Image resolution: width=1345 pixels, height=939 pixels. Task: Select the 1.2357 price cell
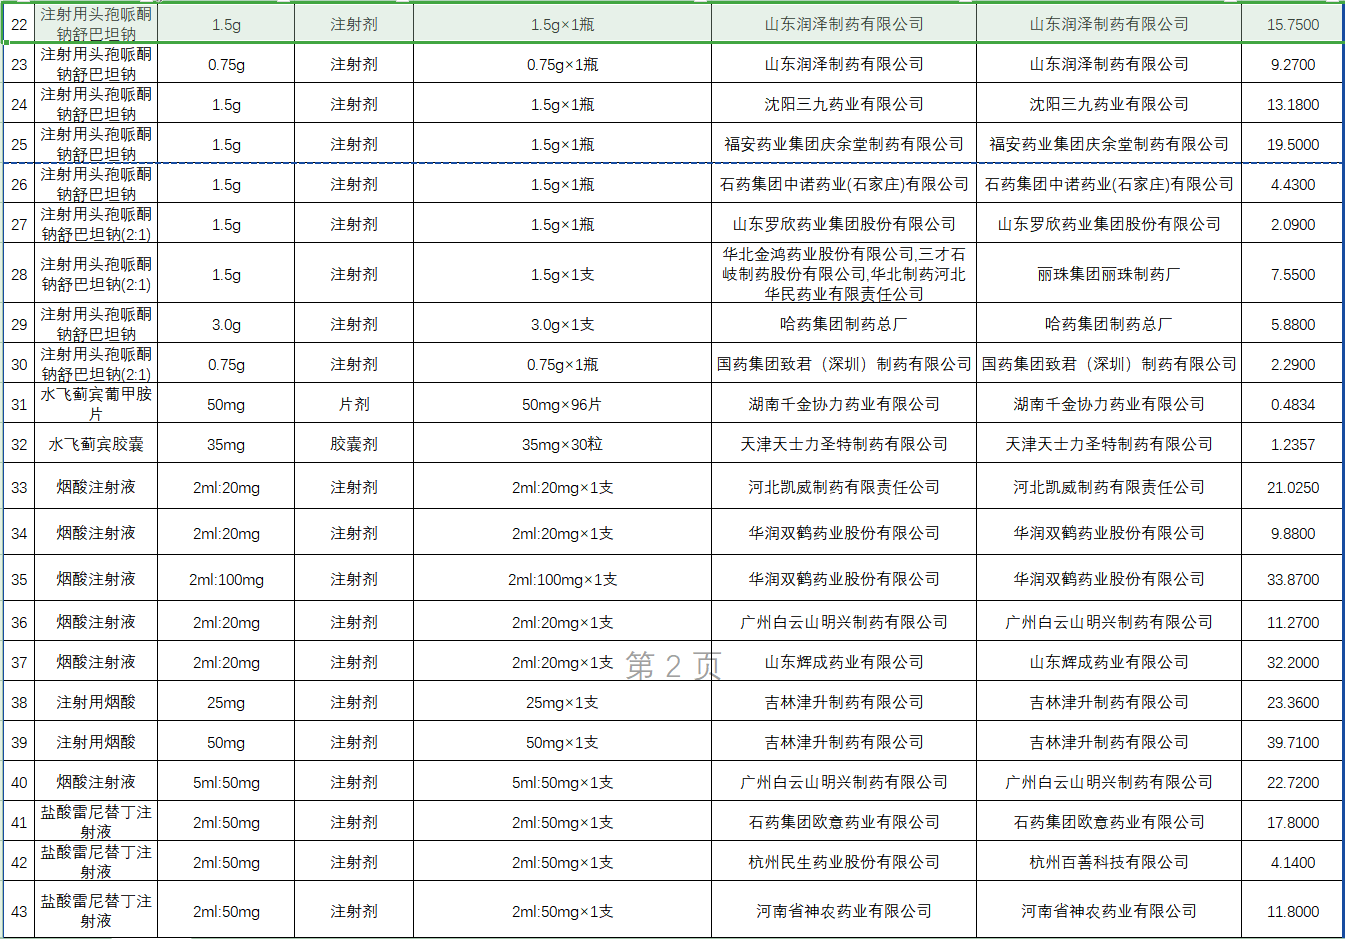tap(1292, 444)
